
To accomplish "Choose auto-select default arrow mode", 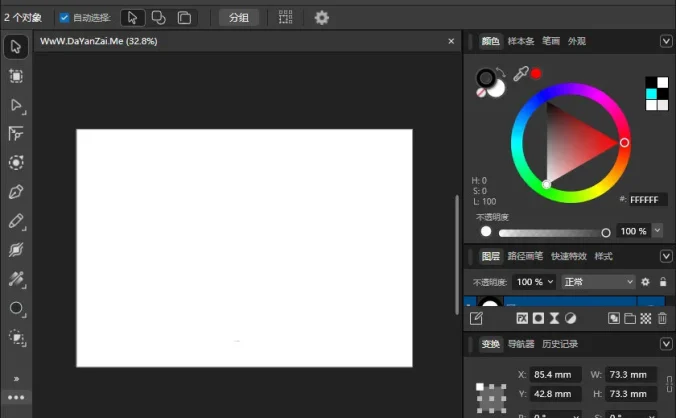I will pos(132,18).
